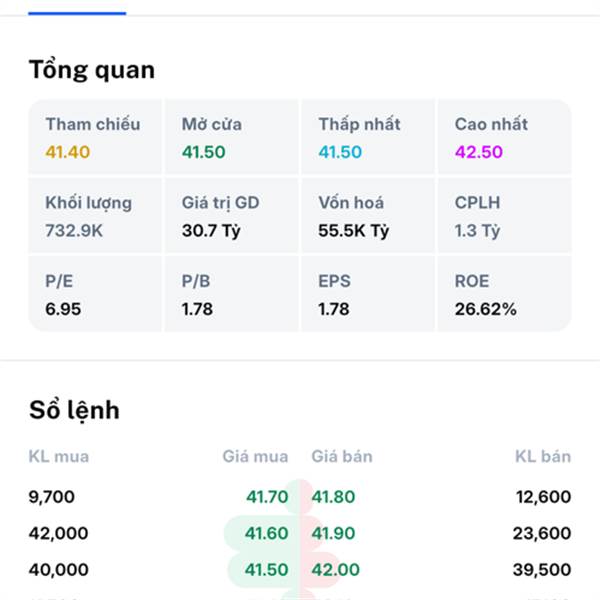
Task: Pick bid price 41.60 in order book
Action: click(x=266, y=533)
